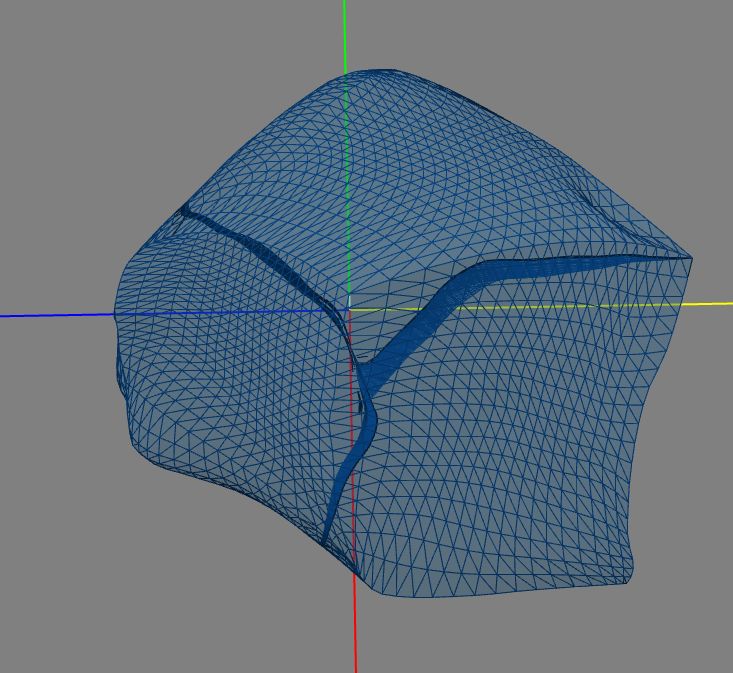
Task: Click the bottom tip of mesh near red axis
Action: pos(359,573)
